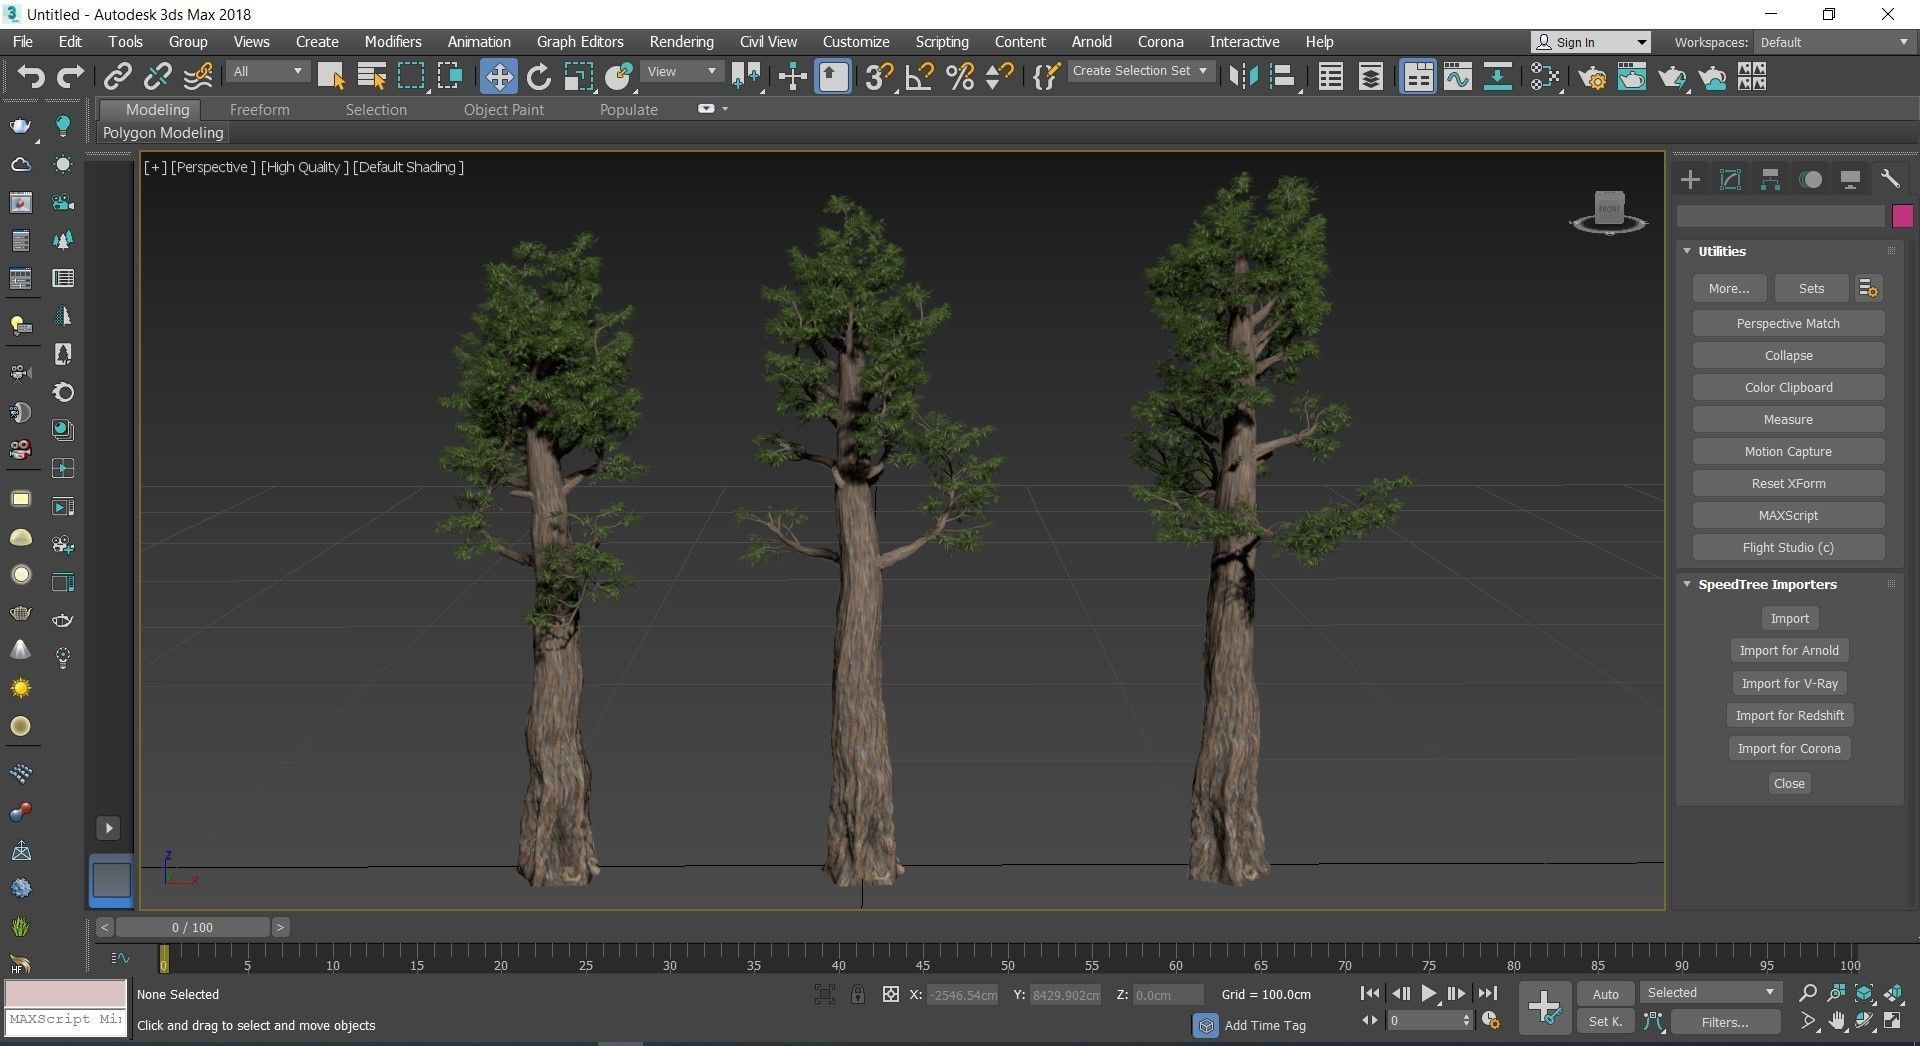Expand the left panel arrow button
1920x1046 pixels.
pos(109,828)
